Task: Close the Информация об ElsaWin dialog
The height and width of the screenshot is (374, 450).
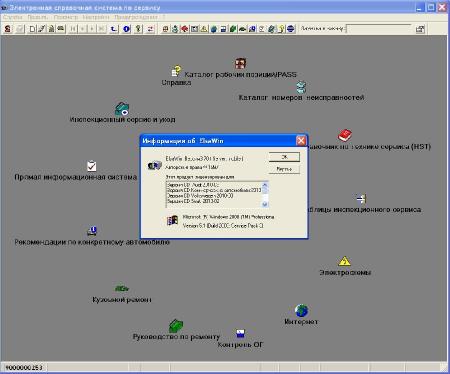Action: (301, 141)
